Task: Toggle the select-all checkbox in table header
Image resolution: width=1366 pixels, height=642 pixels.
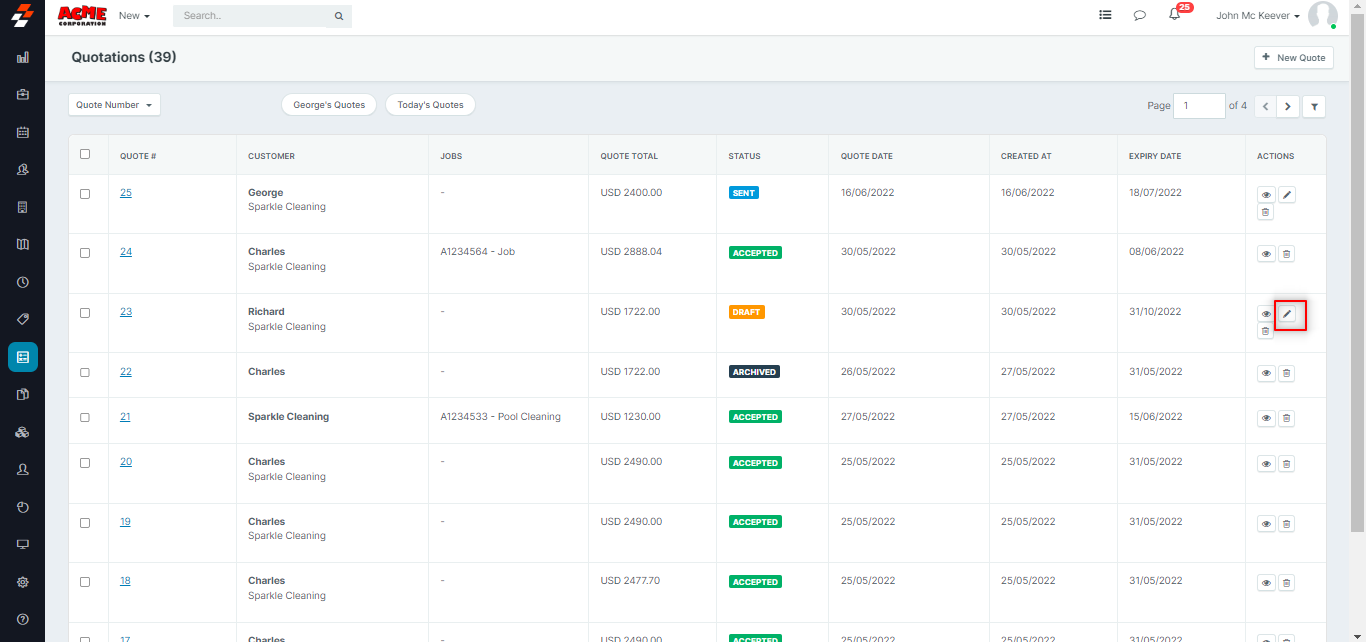Action: tap(85, 154)
